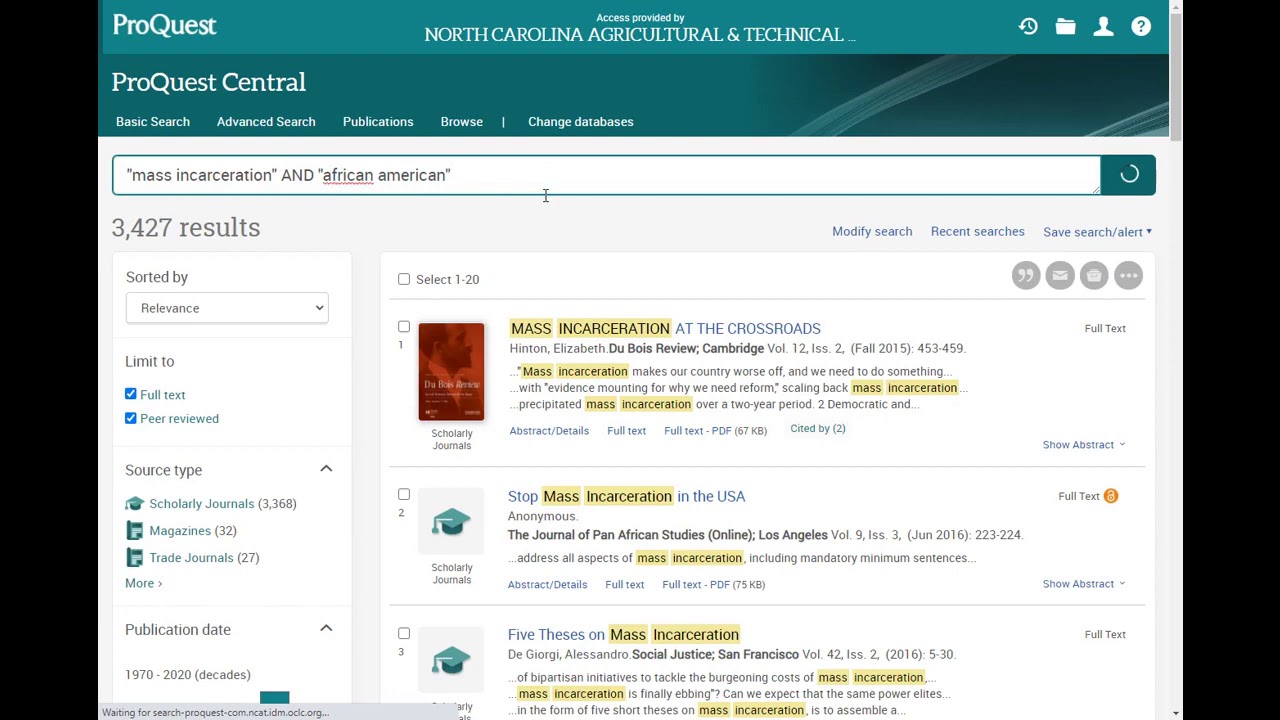The height and width of the screenshot is (720, 1280).
Task: Show Abstract for Mass Incarceration at the Crossroads
Action: click(x=1083, y=445)
